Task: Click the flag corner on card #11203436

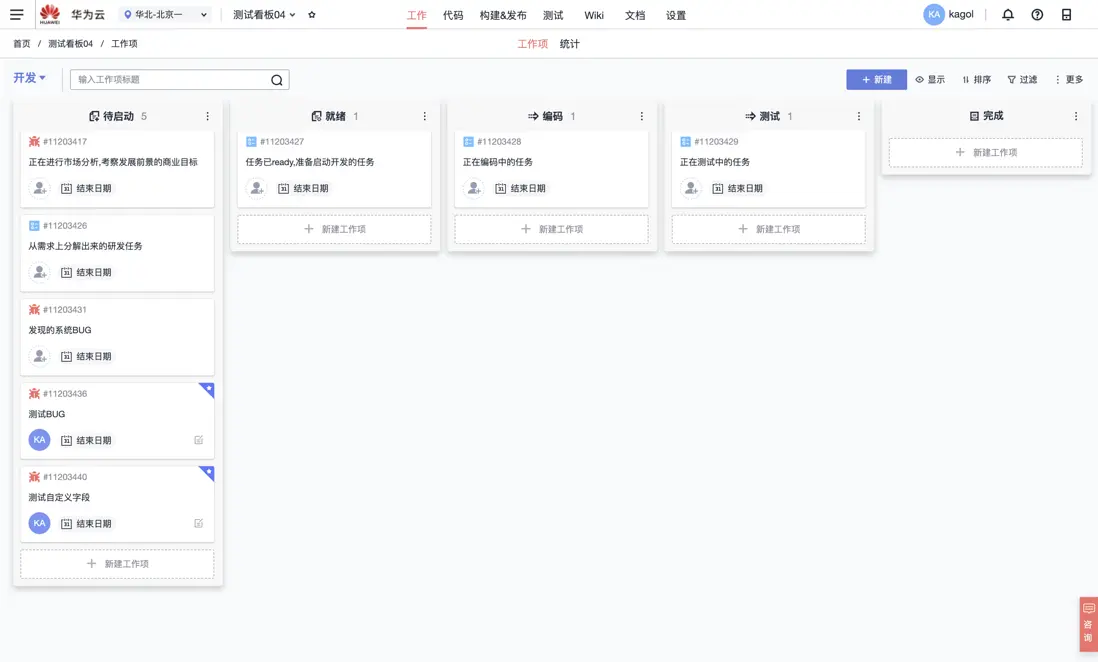Action: pyautogui.click(x=207, y=389)
